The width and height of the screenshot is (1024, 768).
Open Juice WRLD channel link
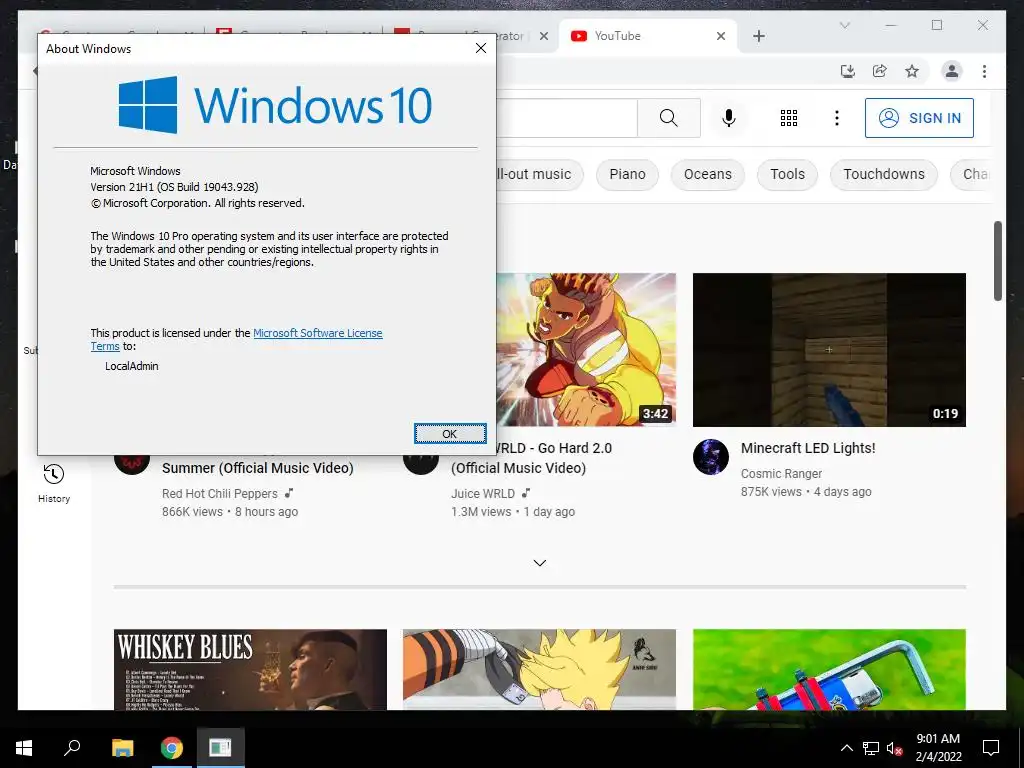tap(483, 494)
